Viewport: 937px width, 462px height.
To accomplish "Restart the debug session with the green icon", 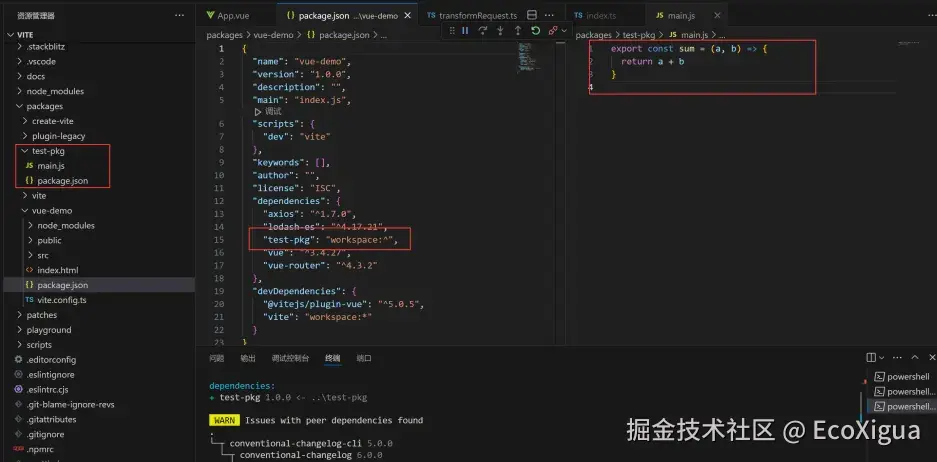I will click(535, 30).
